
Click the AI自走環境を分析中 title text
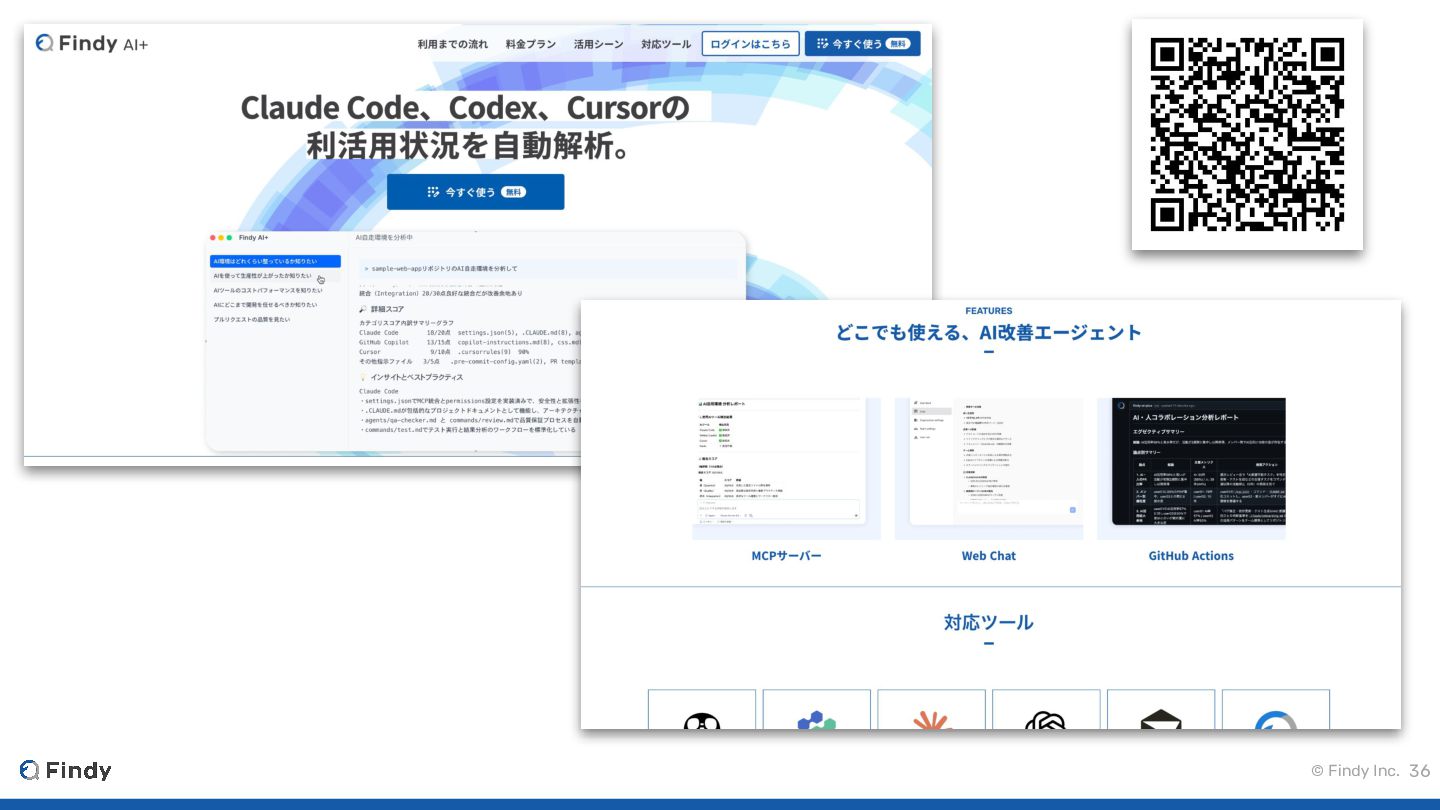[385, 238]
